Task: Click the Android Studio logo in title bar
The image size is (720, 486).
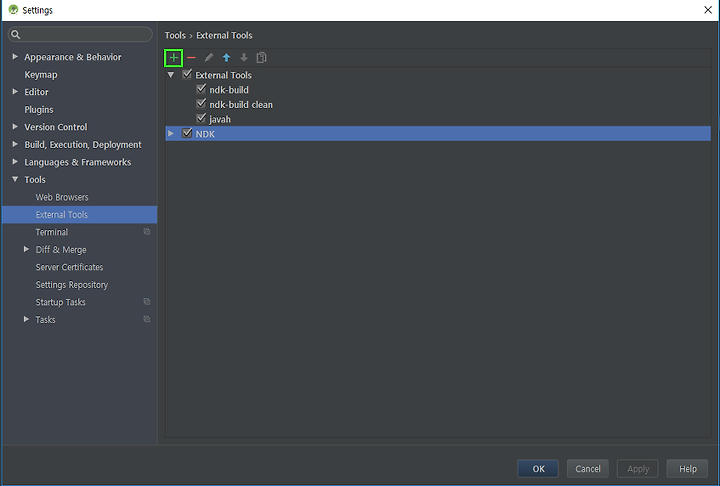Action: point(13,10)
